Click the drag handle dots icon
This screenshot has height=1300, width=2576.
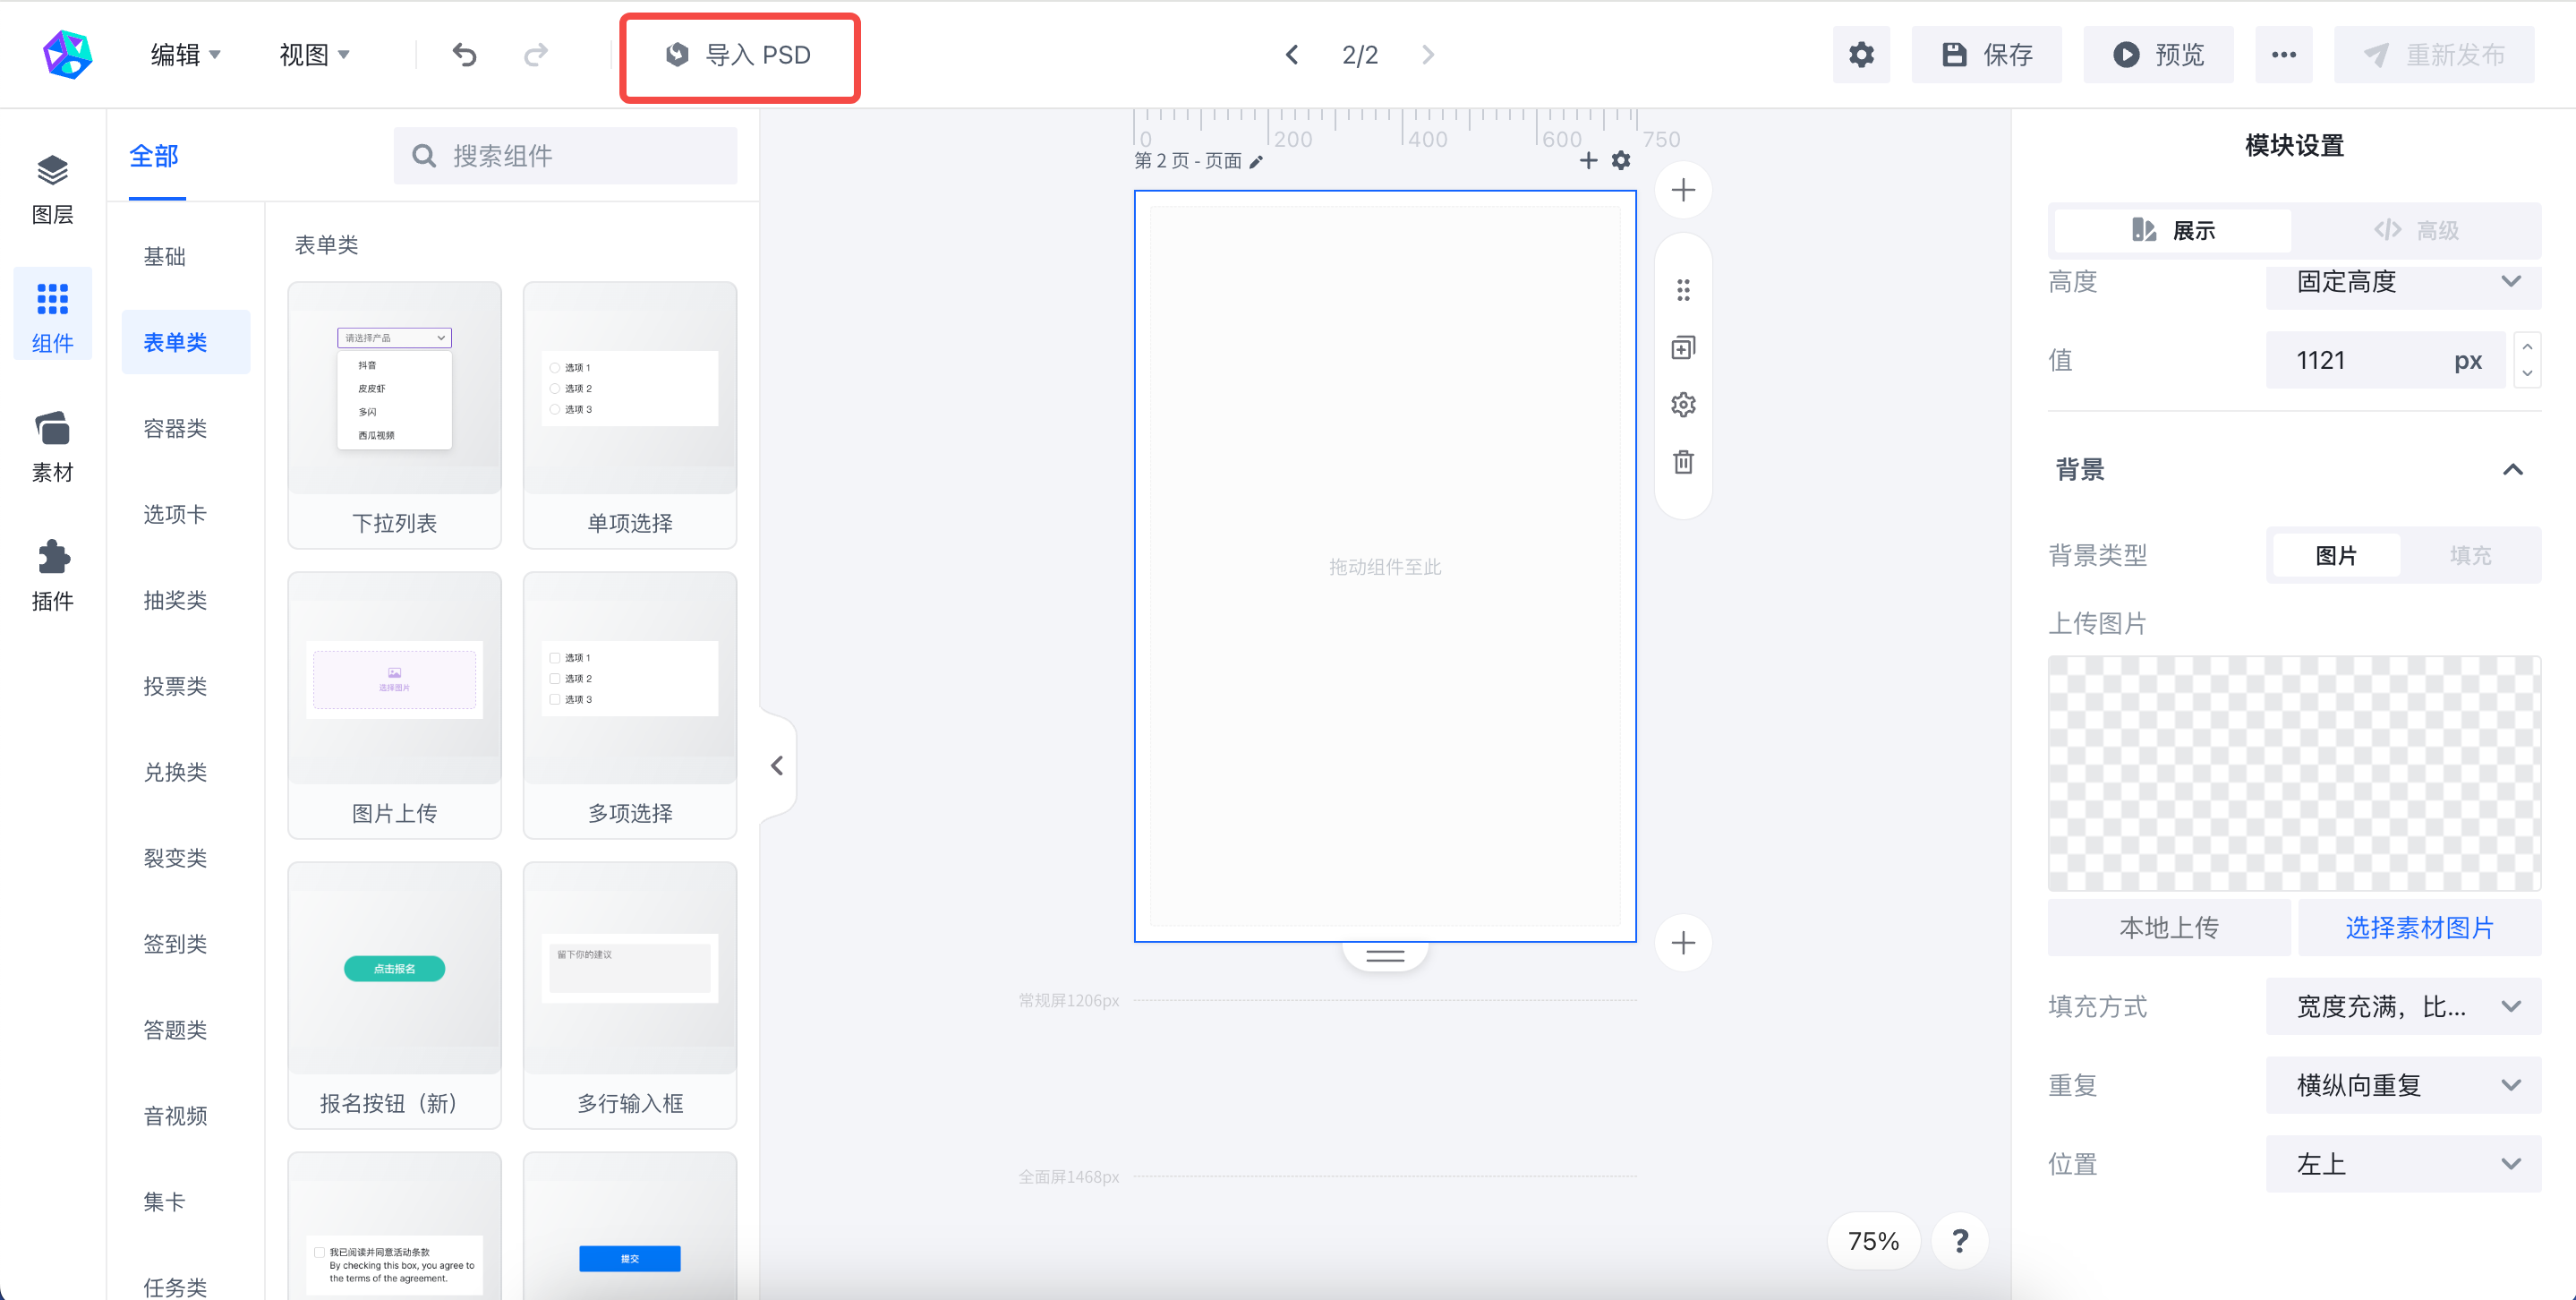pyautogui.click(x=1683, y=290)
